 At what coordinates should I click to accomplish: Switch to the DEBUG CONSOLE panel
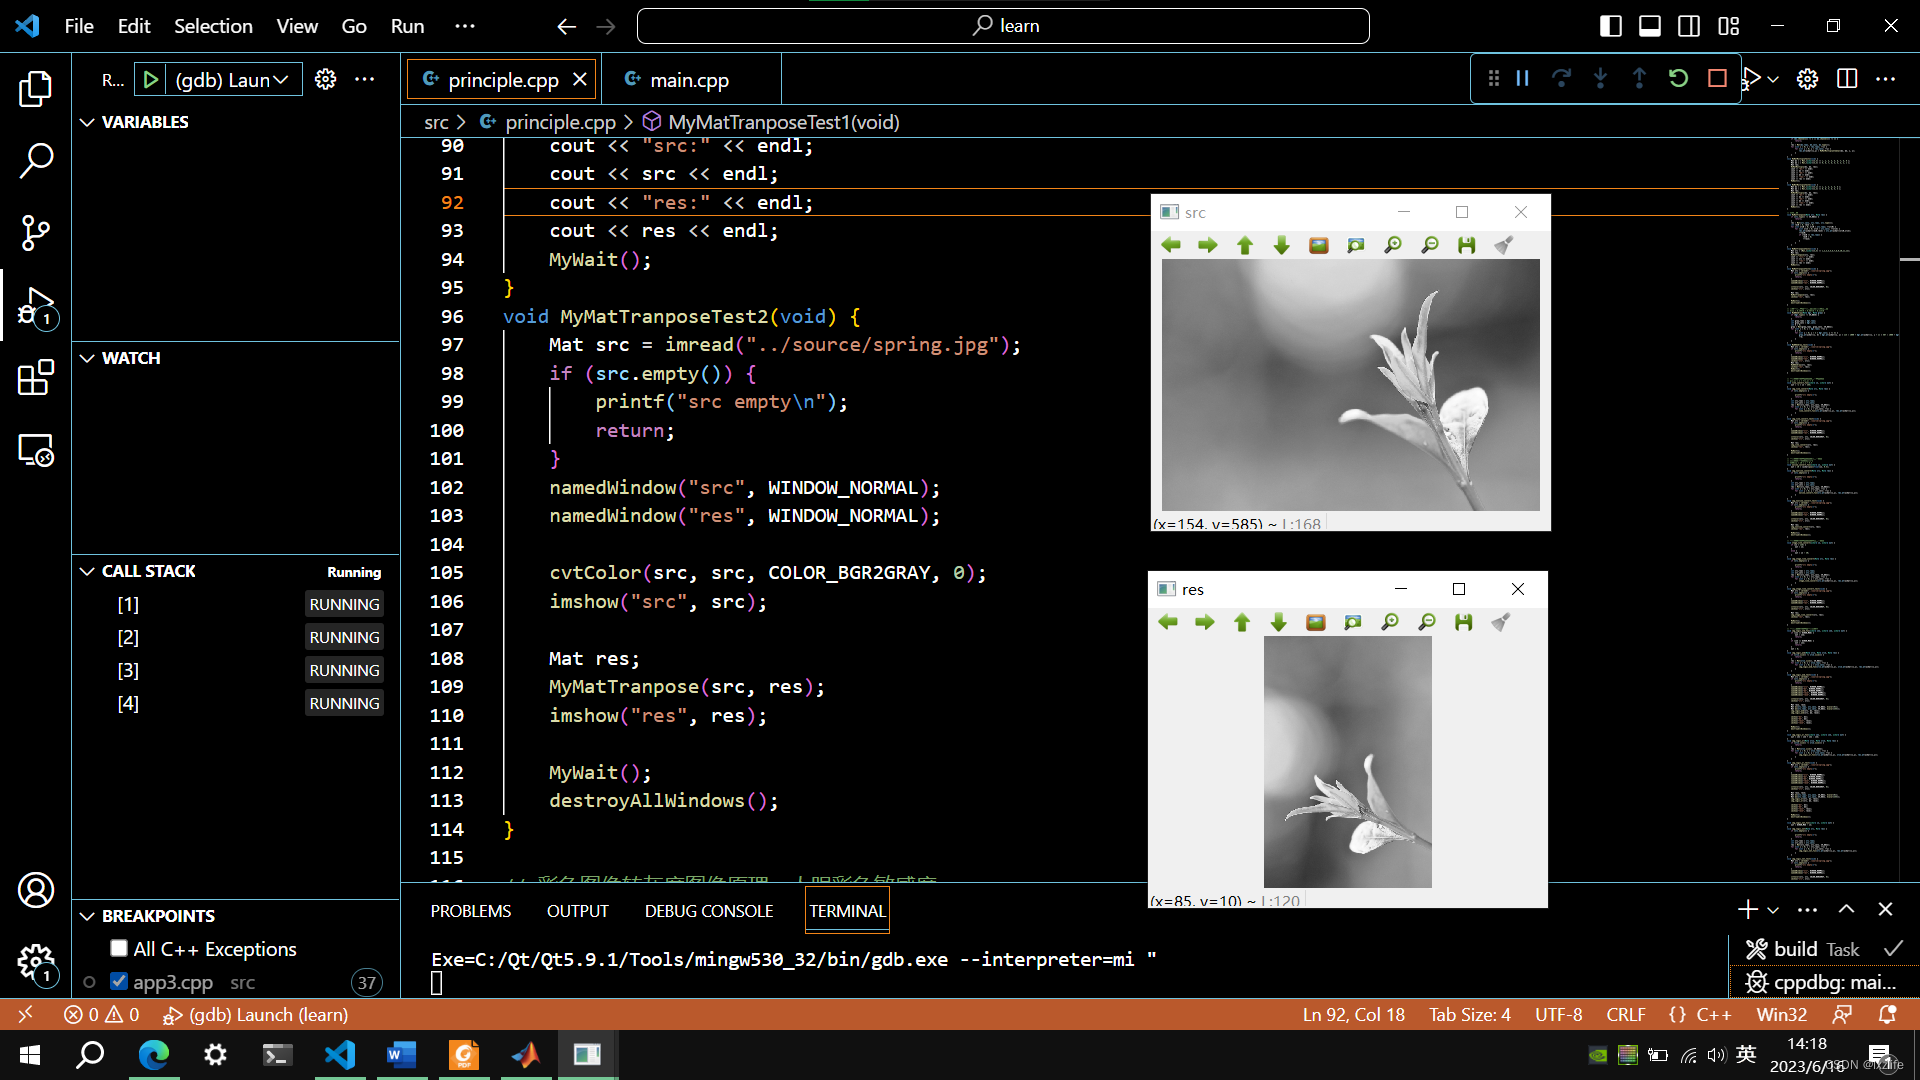[x=708, y=911]
